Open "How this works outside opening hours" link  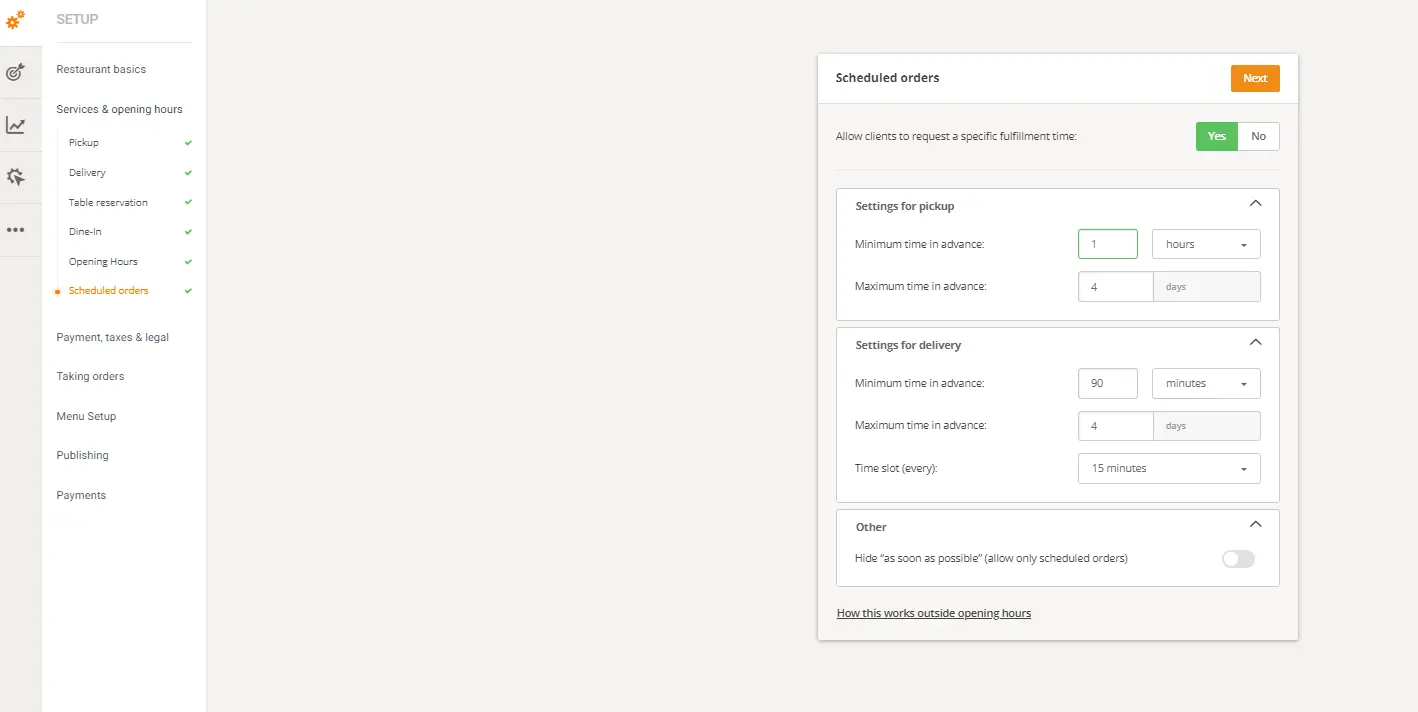(x=933, y=612)
